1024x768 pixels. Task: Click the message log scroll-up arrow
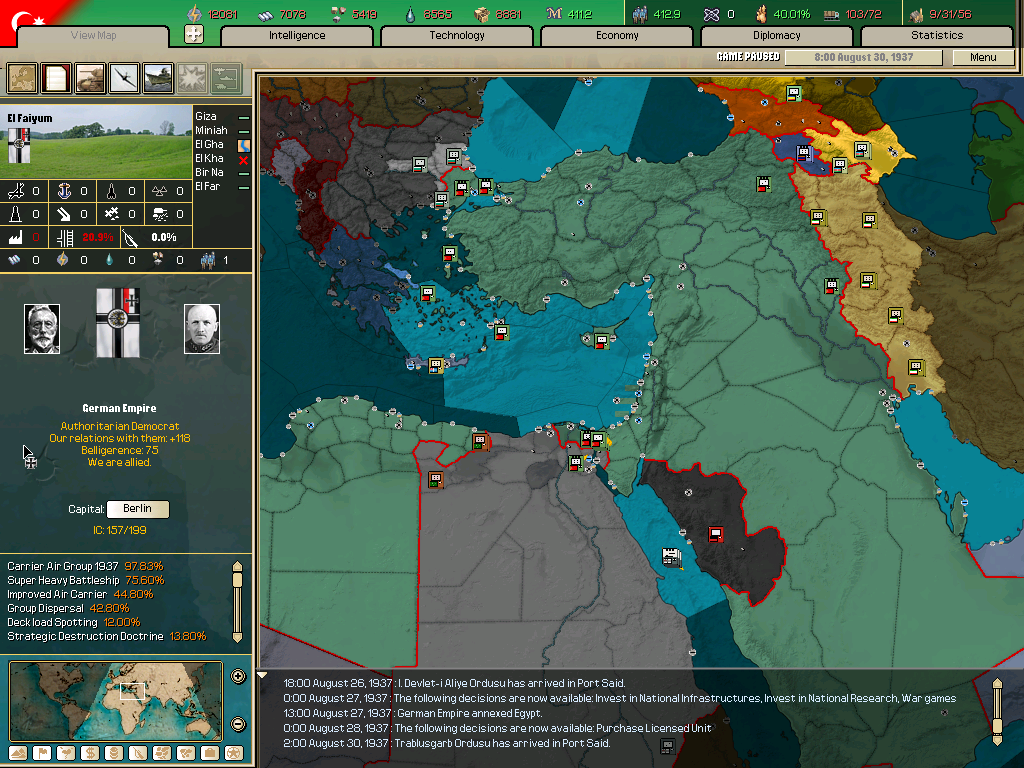[x=997, y=684]
